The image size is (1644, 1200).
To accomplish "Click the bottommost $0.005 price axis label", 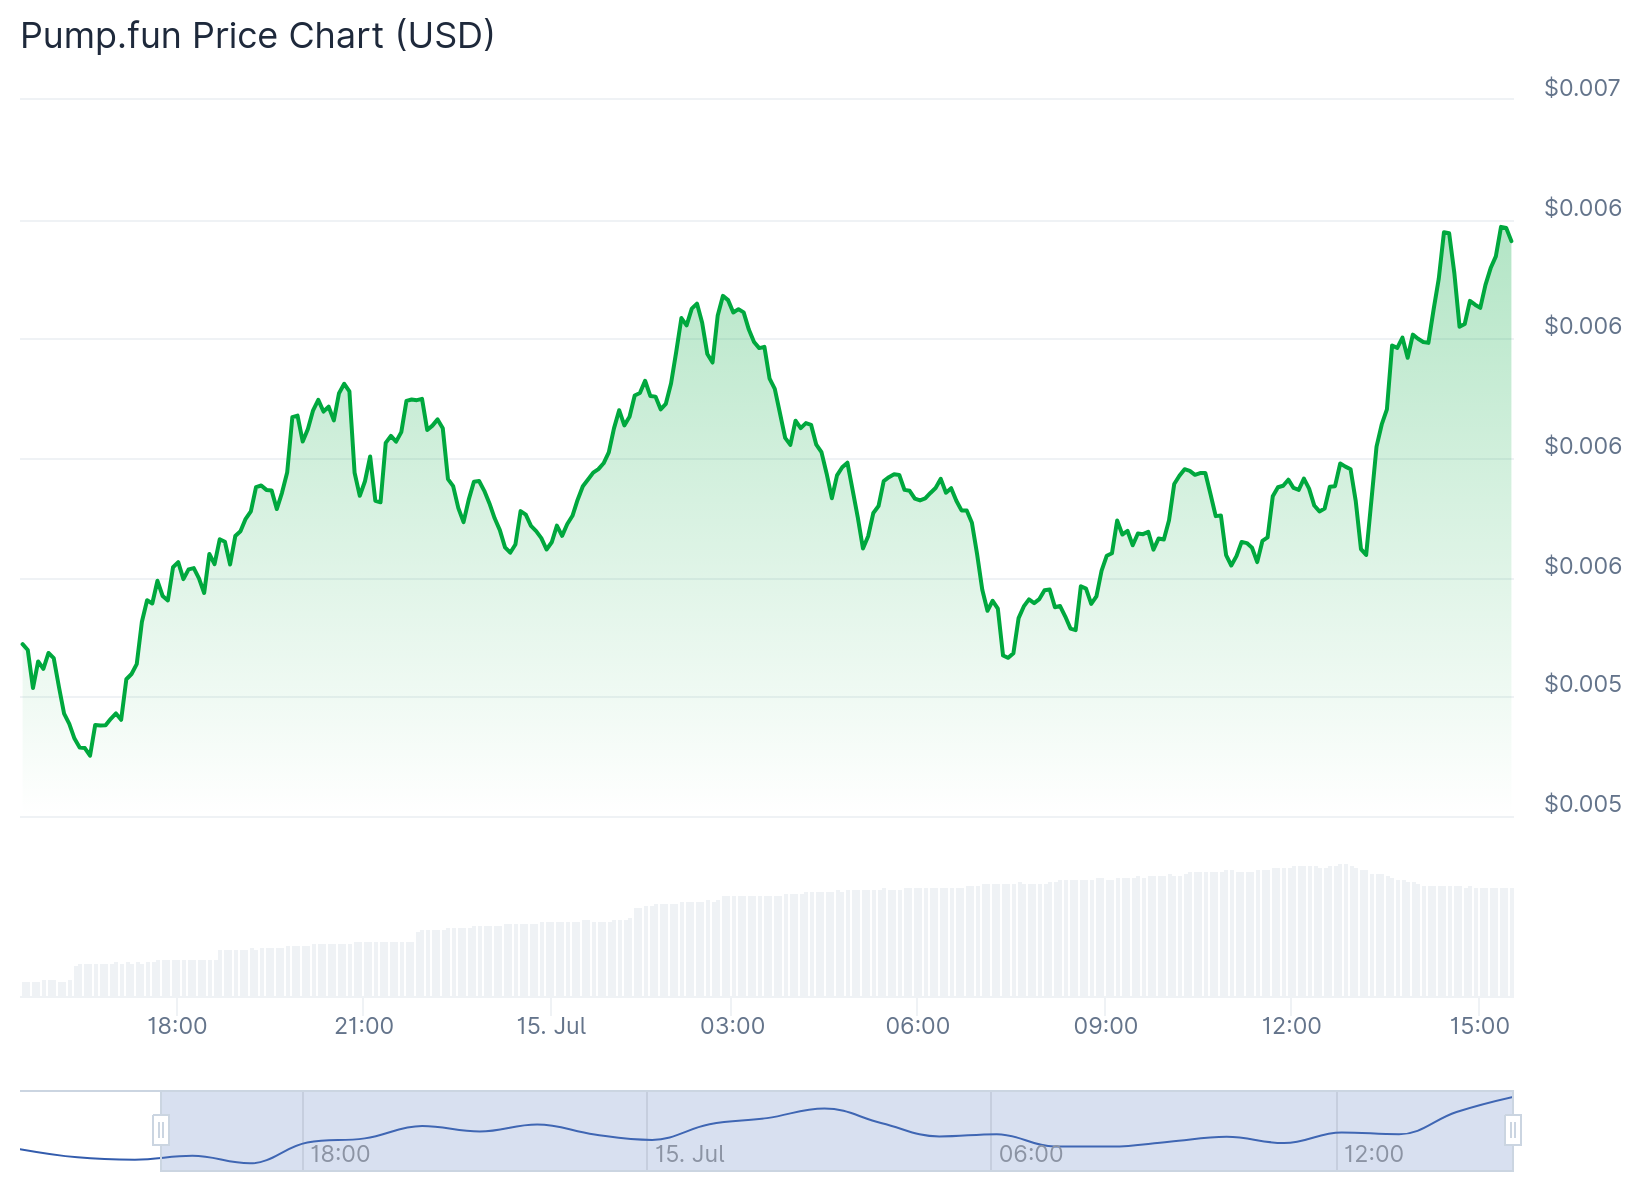I will (1582, 804).
